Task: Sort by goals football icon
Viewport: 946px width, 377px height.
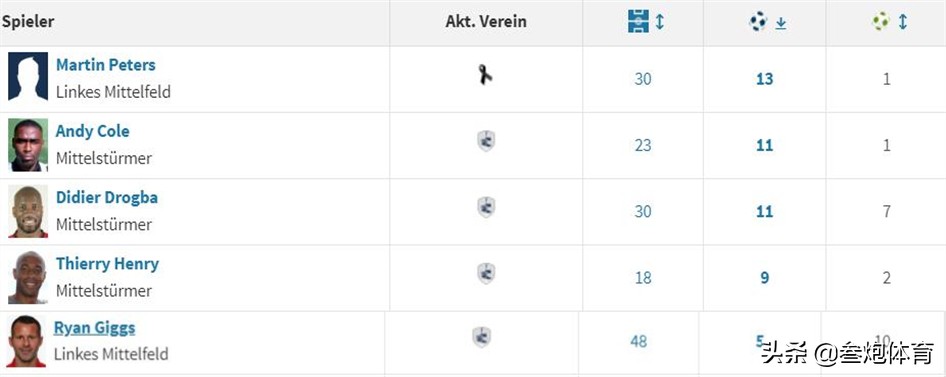Action: coord(758,22)
